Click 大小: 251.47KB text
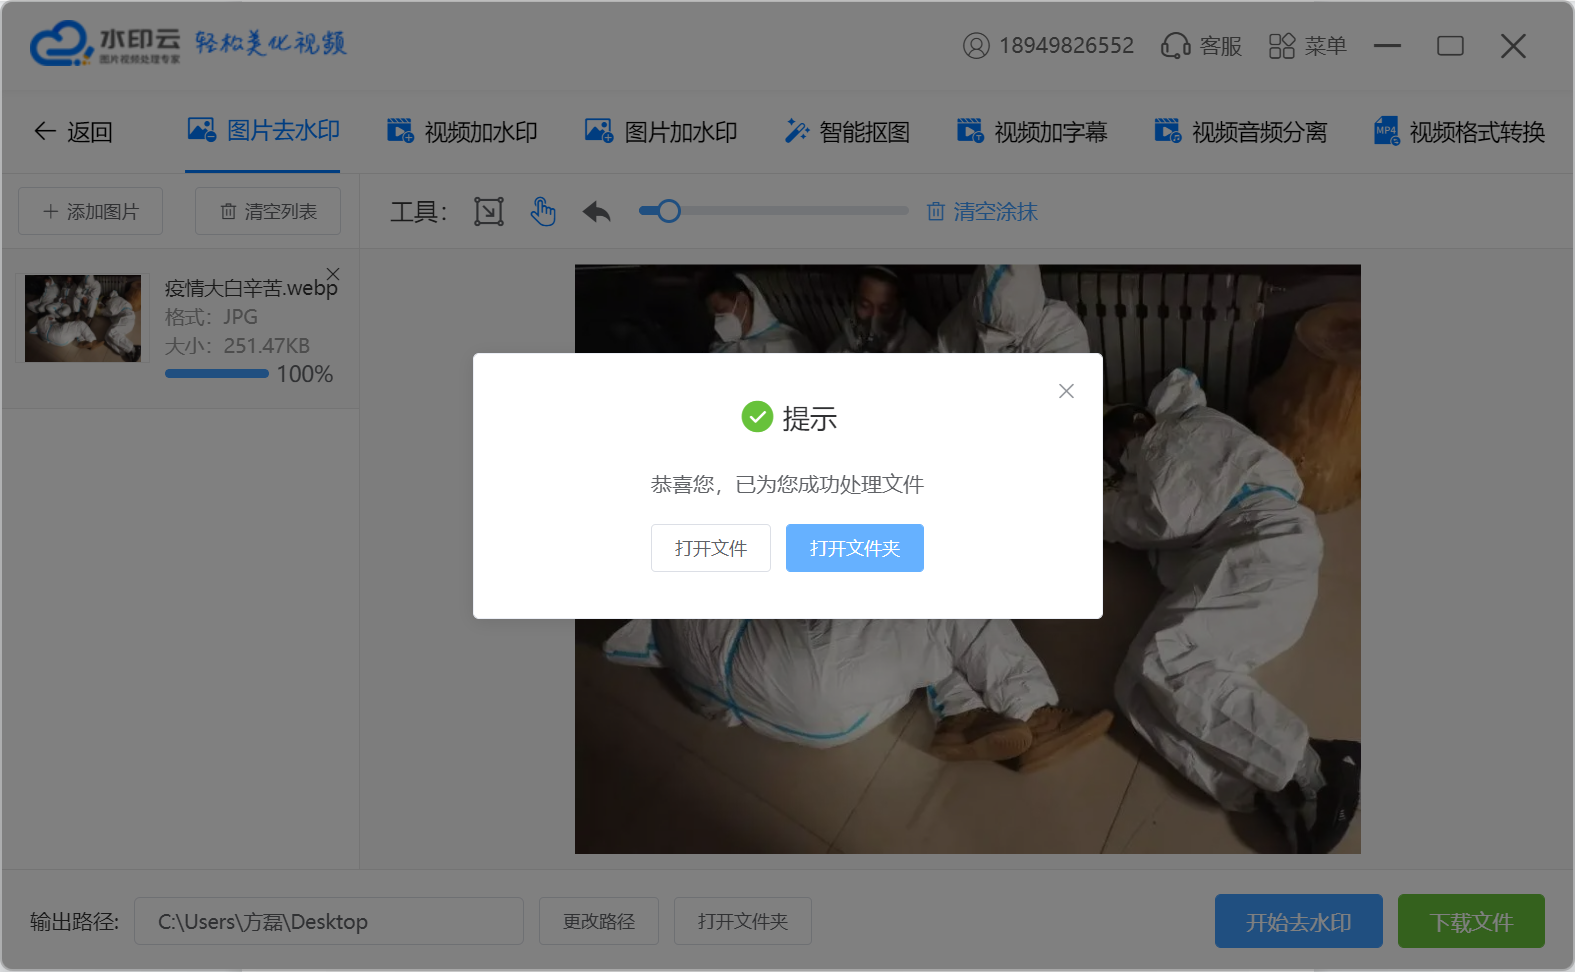Screen dimensions: 1575x972 click(237, 346)
